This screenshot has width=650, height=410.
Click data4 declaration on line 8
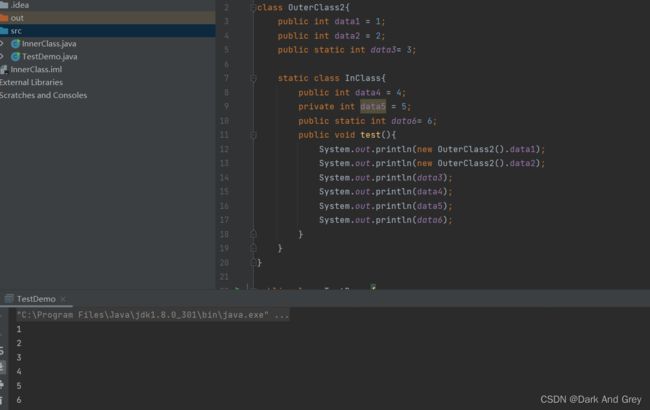click(x=368, y=92)
